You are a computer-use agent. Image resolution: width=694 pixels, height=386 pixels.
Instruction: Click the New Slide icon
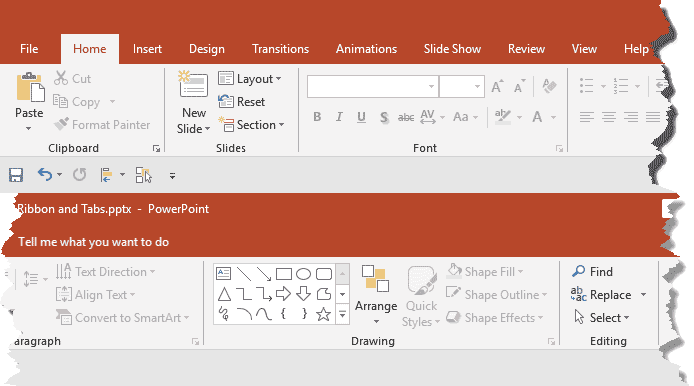click(x=193, y=85)
